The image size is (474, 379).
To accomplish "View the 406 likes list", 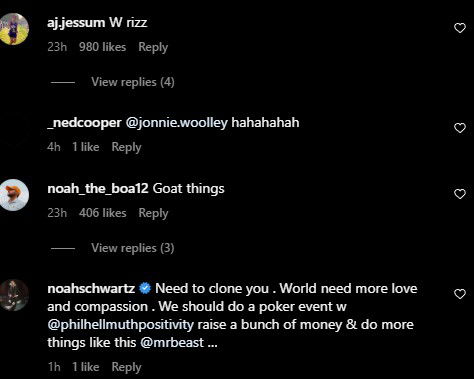I will (102, 213).
